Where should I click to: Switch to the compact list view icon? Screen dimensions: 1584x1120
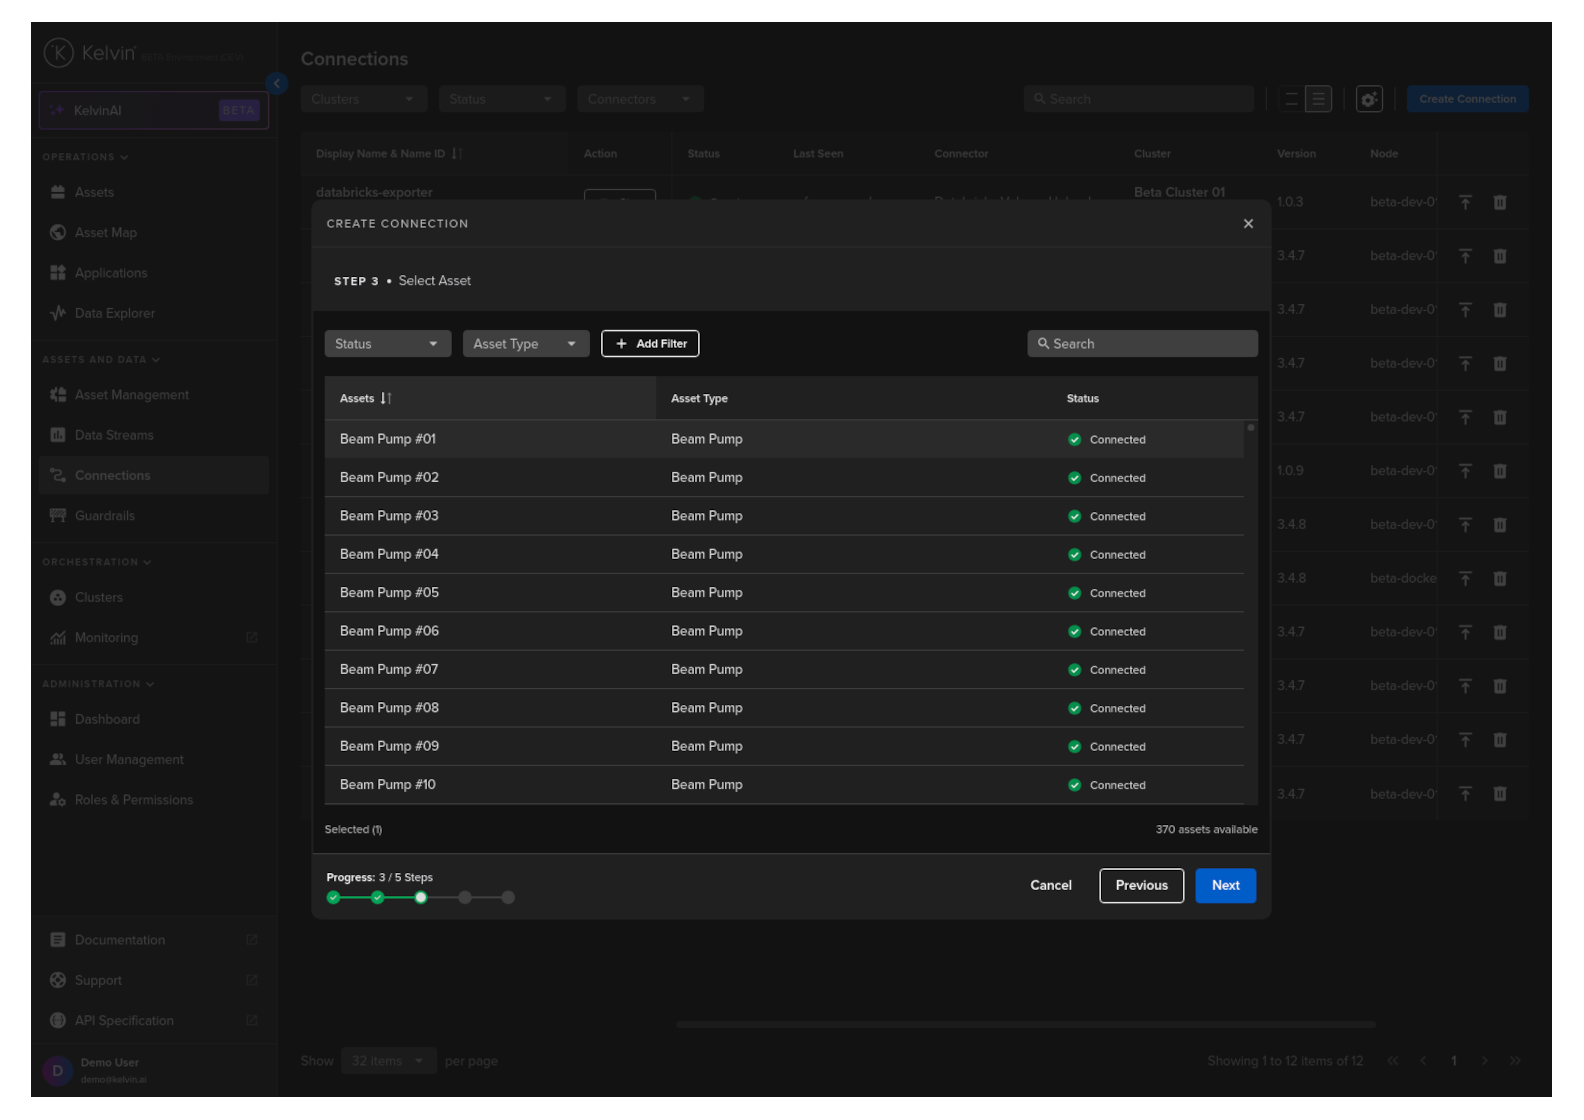[x=1291, y=99]
